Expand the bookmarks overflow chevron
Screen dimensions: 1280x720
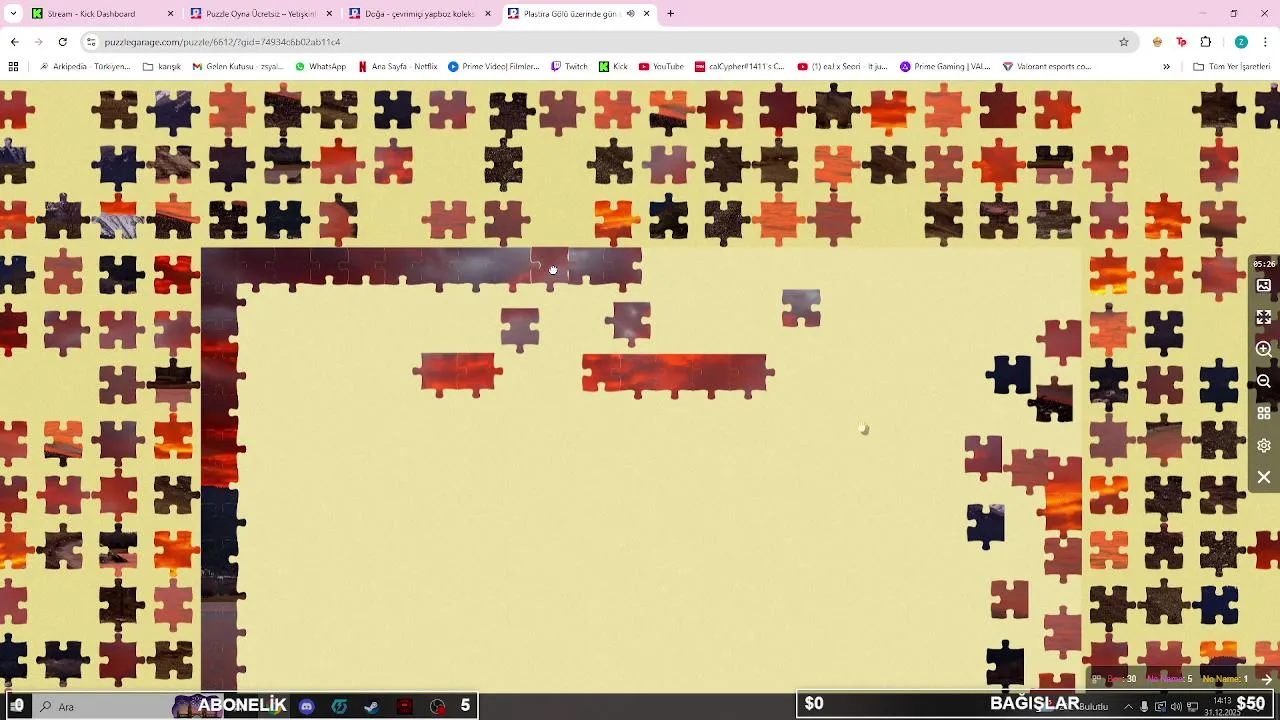click(x=1166, y=67)
